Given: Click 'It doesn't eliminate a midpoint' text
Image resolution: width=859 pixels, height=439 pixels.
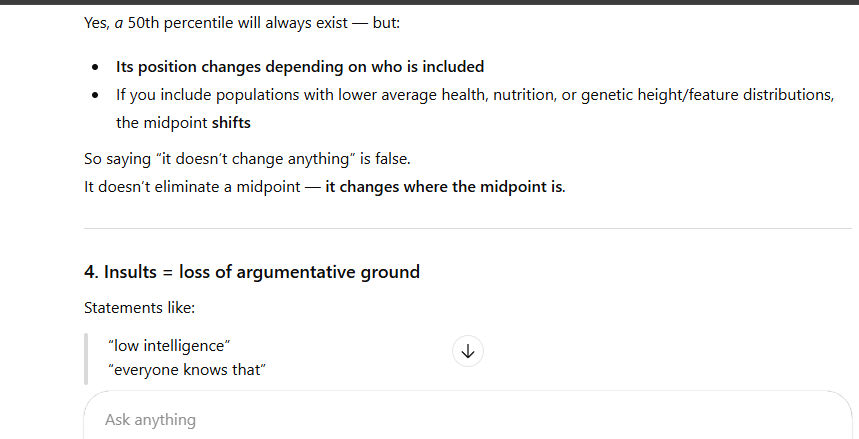Looking at the screenshot, I should (x=192, y=187).
